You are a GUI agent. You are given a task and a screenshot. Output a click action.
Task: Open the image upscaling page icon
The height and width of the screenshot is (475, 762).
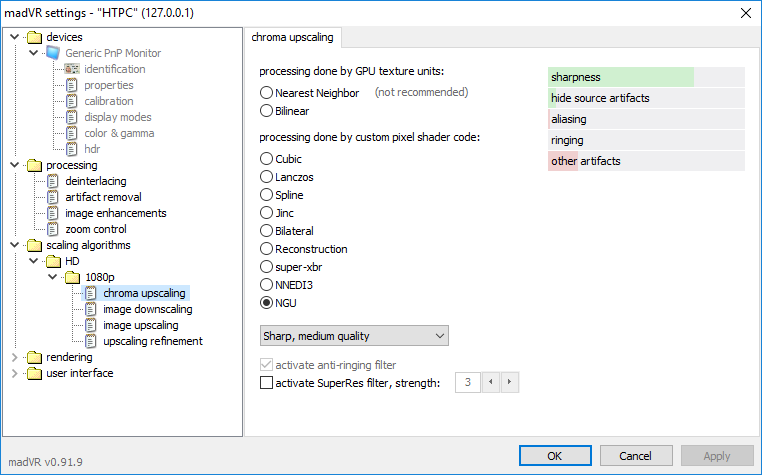pyautogui.click(x=91, y=325)
